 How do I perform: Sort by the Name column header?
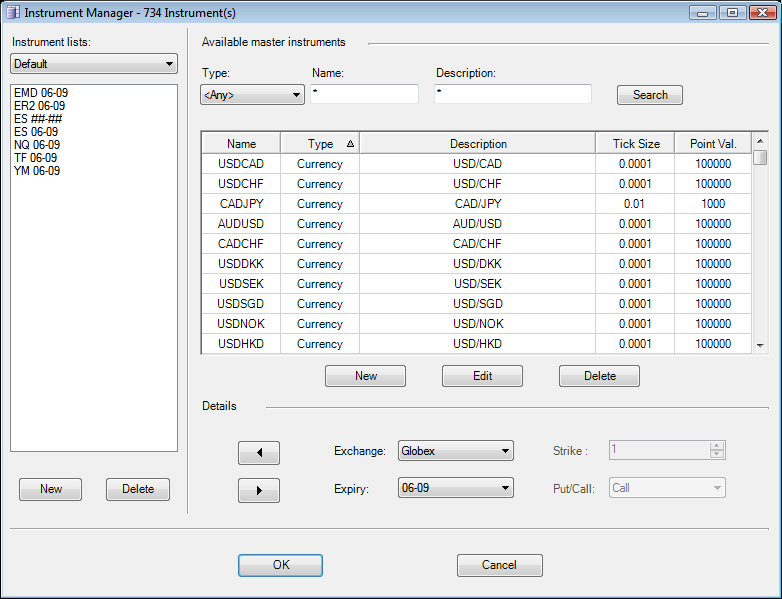[241, 144]
